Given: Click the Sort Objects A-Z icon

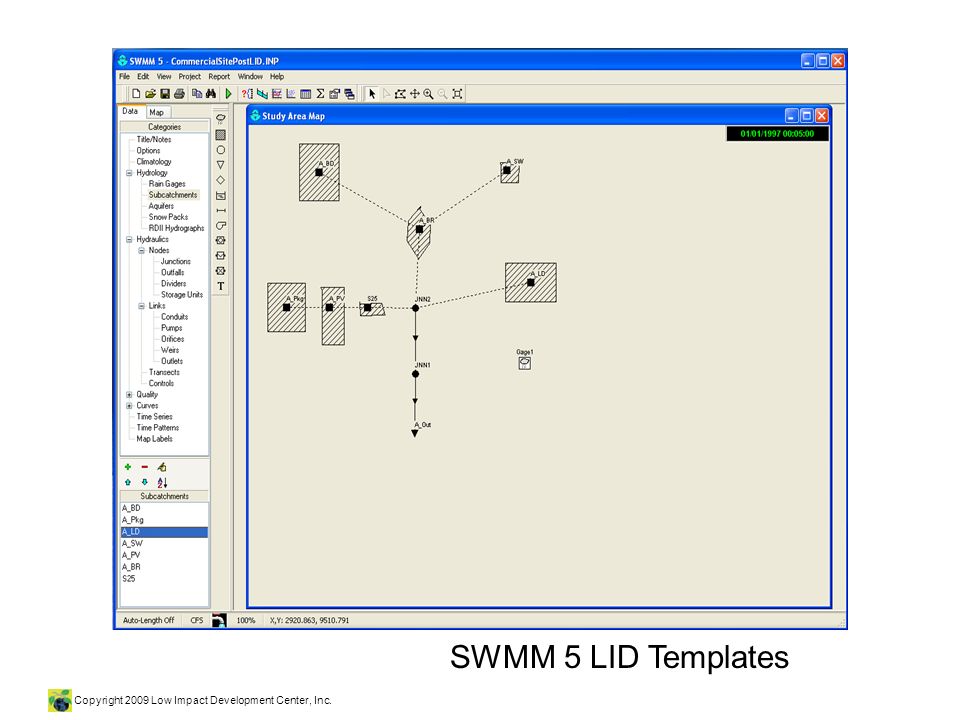Looking at the screenshot, I should coord(162,482).
